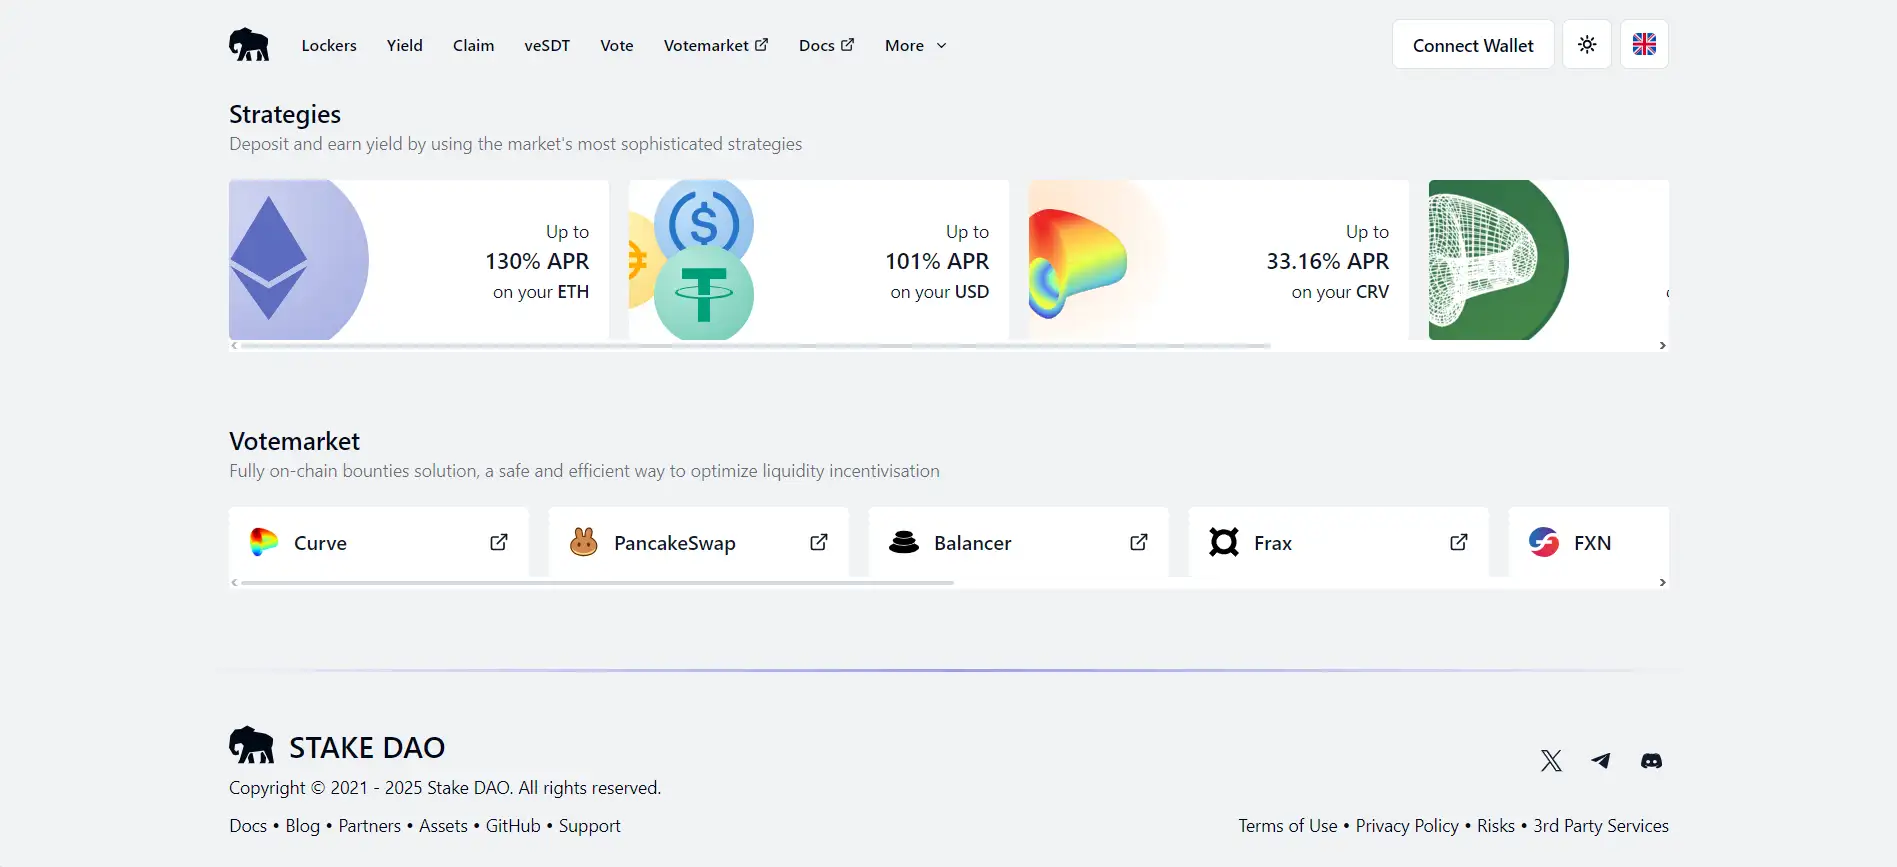
Task: Click the Frax logo icon
Action: [x=1224, y=542]
